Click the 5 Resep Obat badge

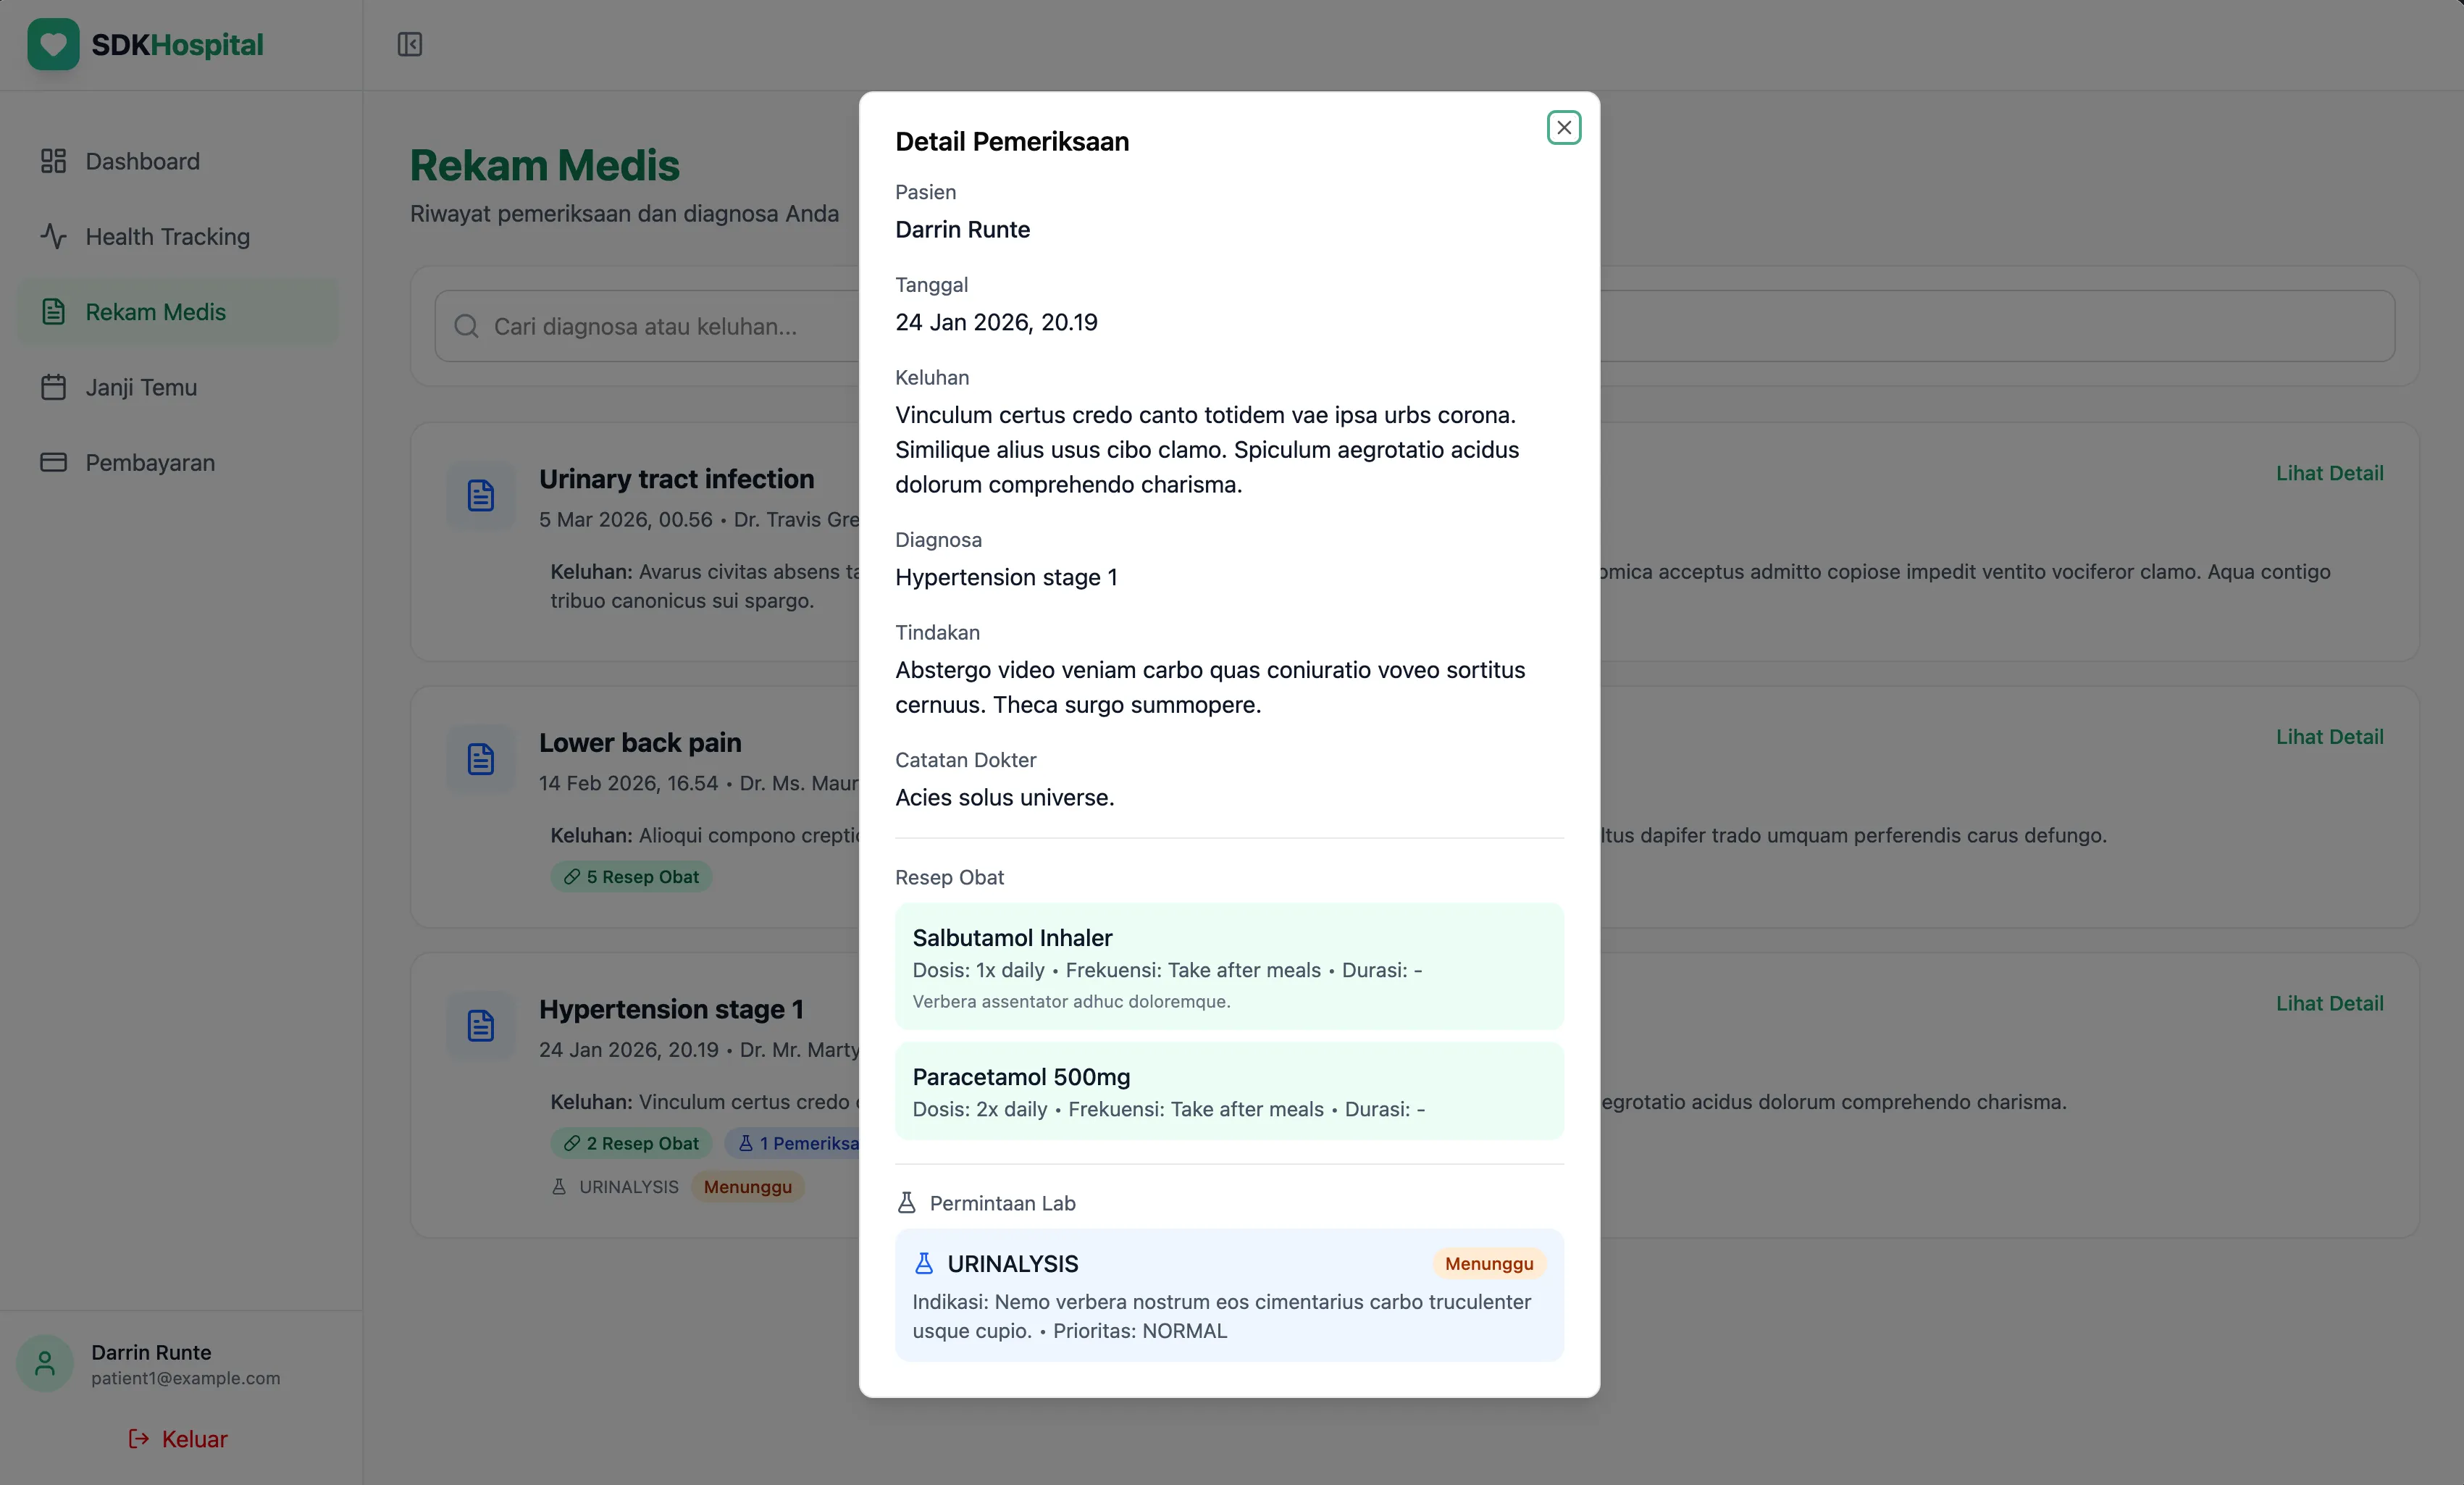point(631,876)
